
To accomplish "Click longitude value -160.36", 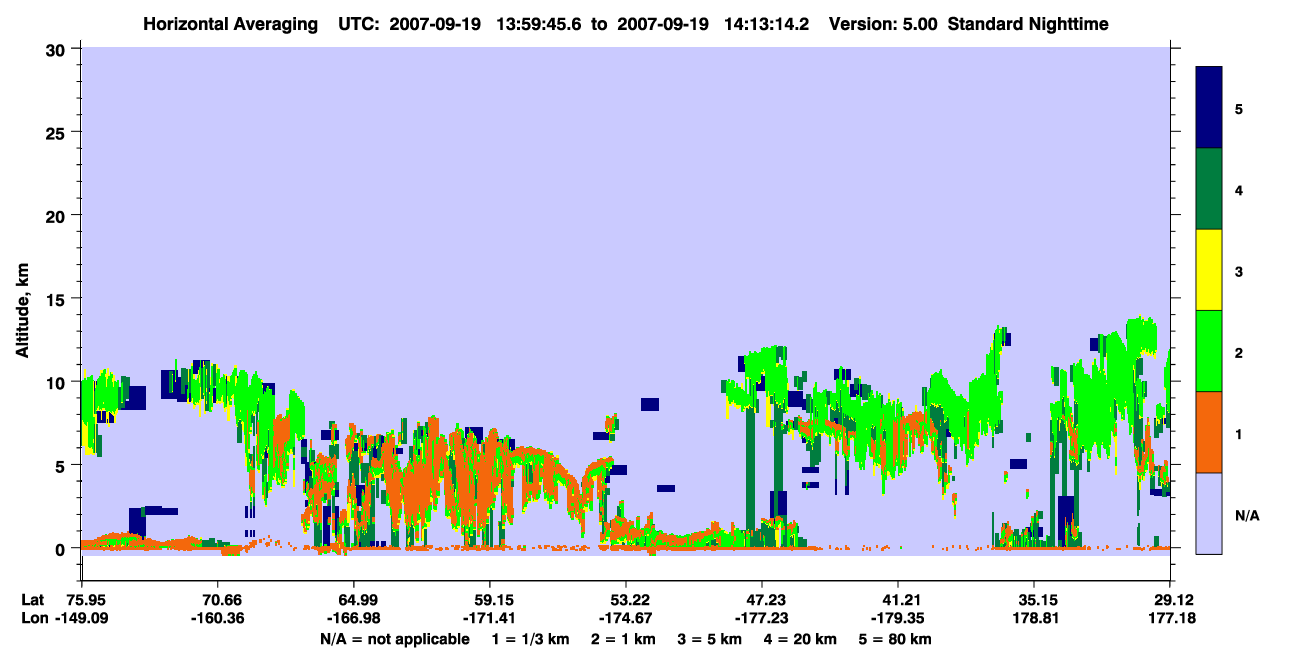I will click(x=218, y=618).
